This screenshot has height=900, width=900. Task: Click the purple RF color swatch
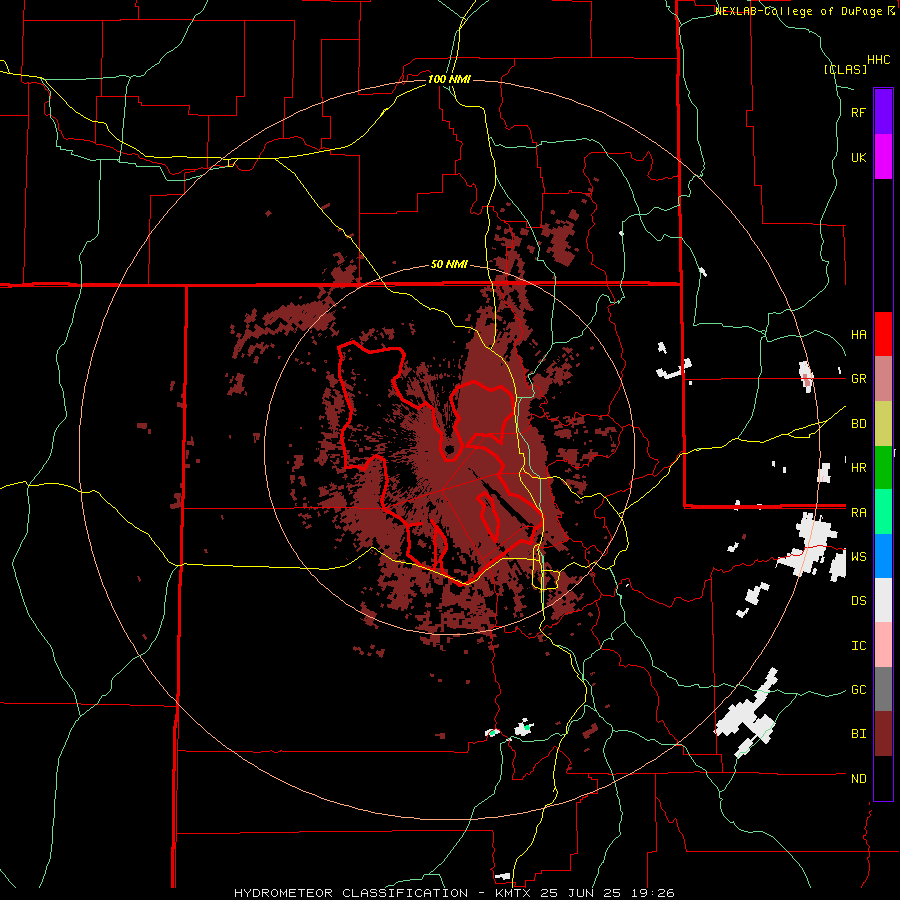[x=883, y=112]
